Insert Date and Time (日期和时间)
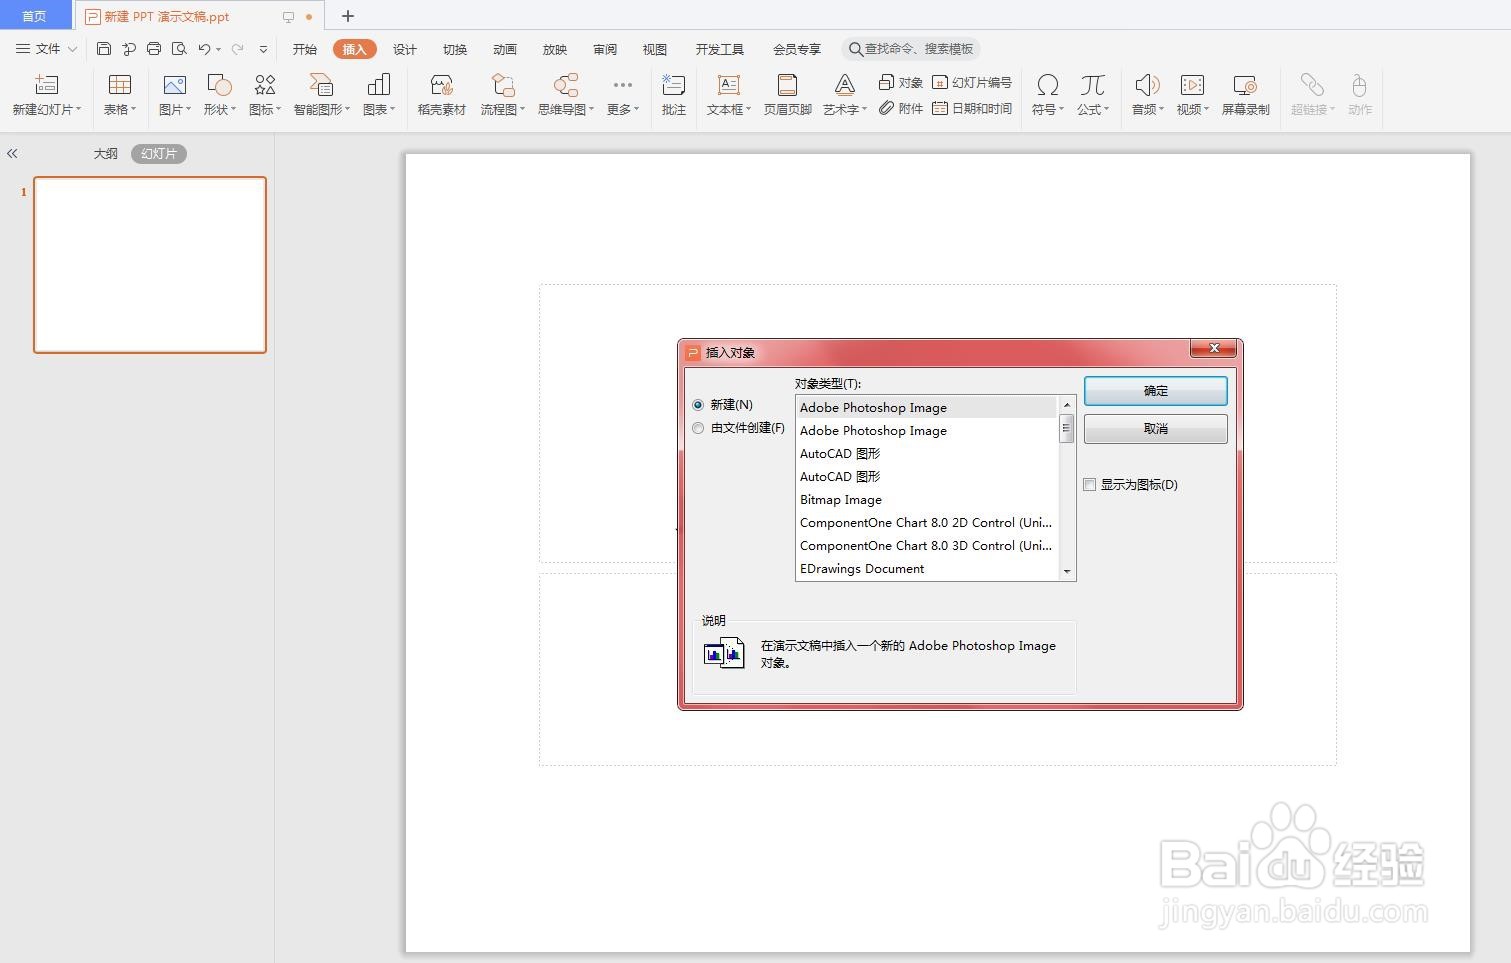Image resolution: width=1511 pixels, height=963 pixels. 971,108
